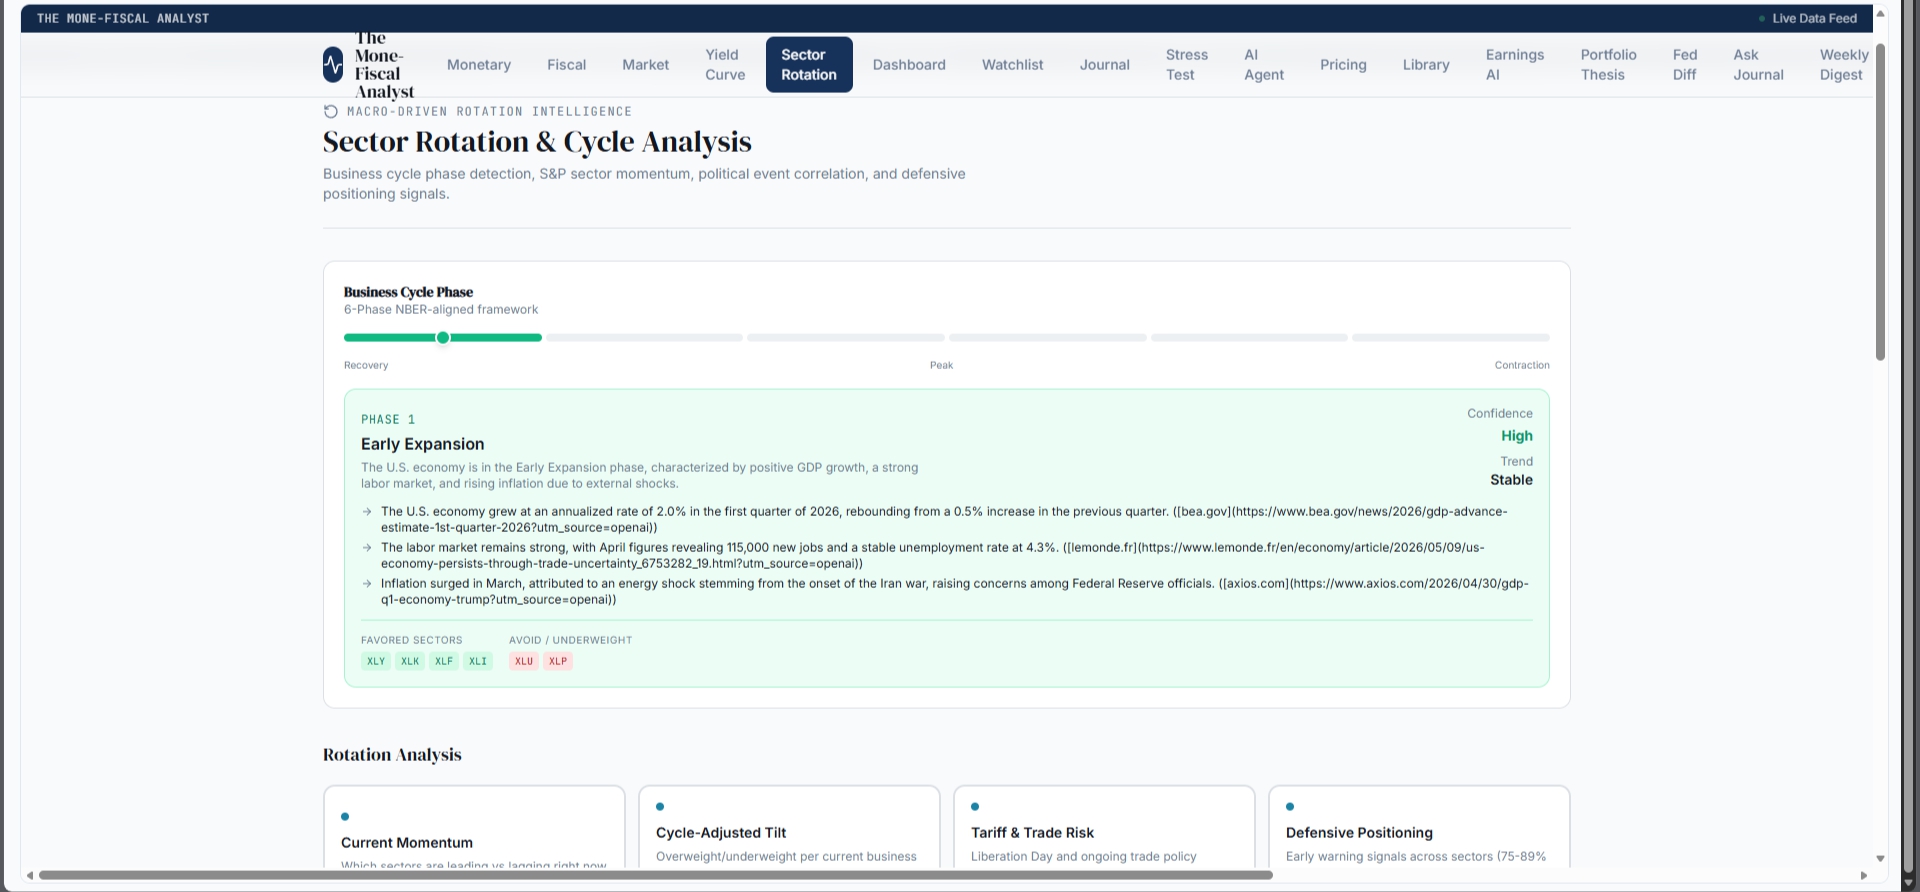Click the blue dot on Cycle-Adjusted Tilt card

(x=660, y=806)
